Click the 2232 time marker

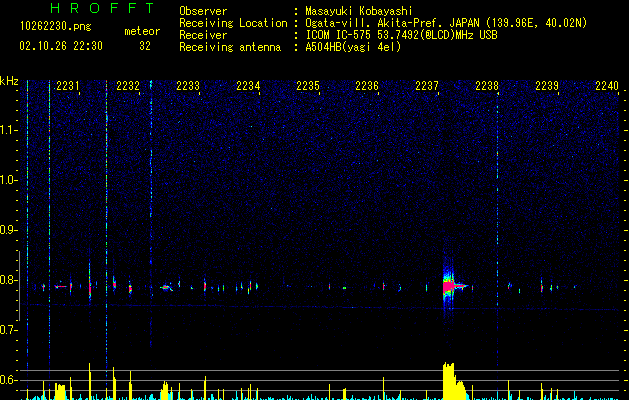click(128, 86)
